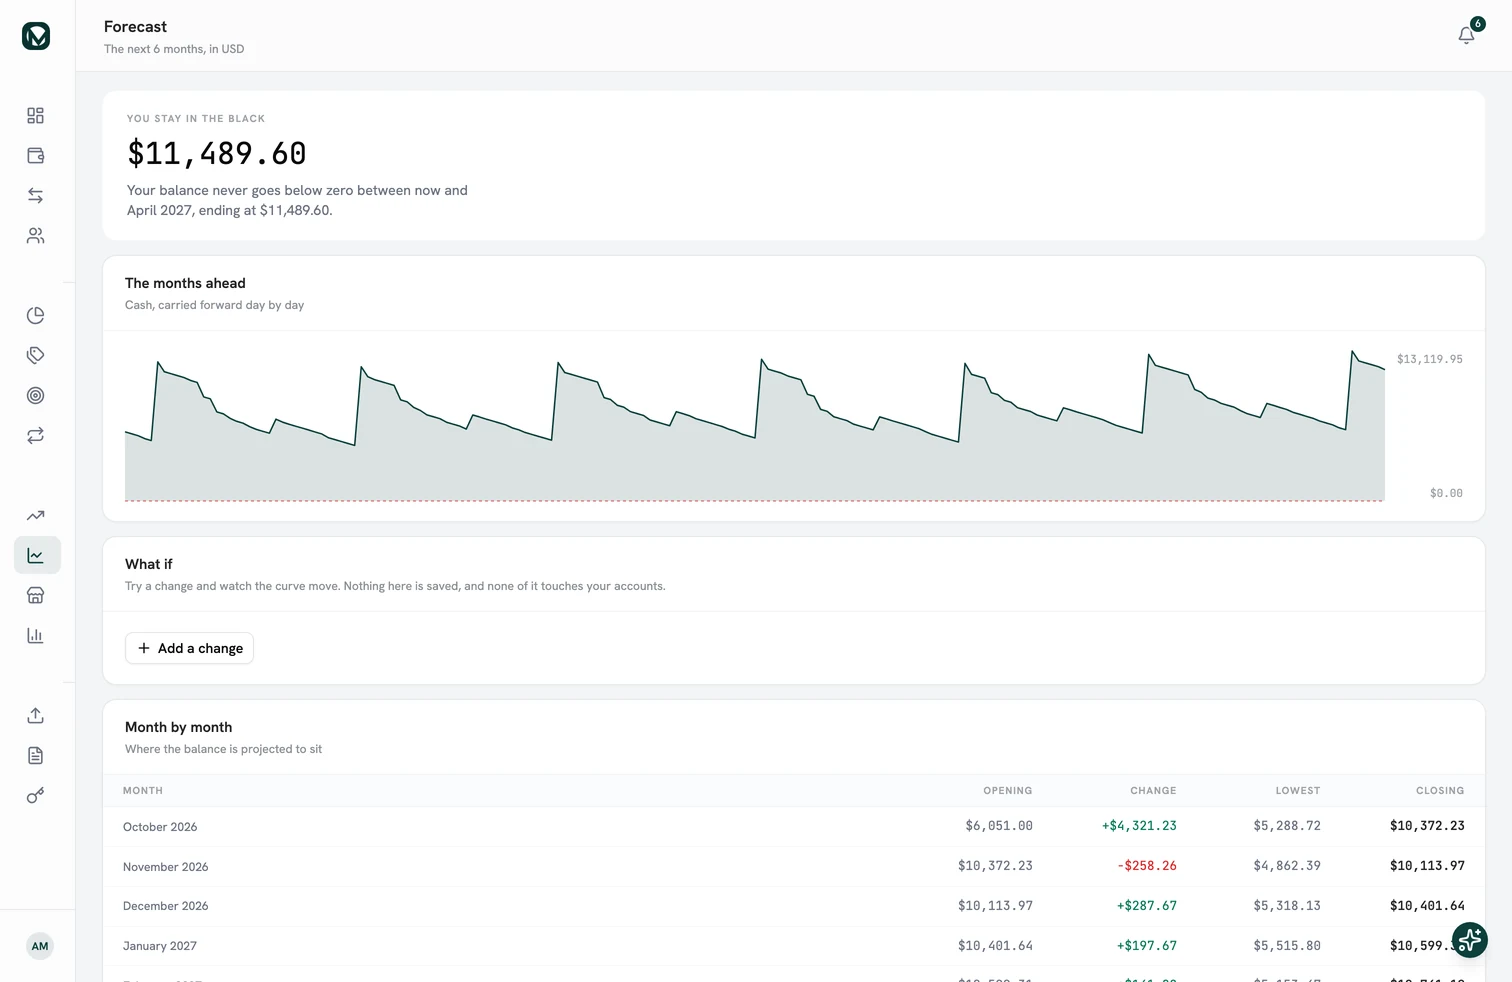The image size is (1512, 982).
Task: Open the storefront icon in sidebar
Action: pos(36,596)
